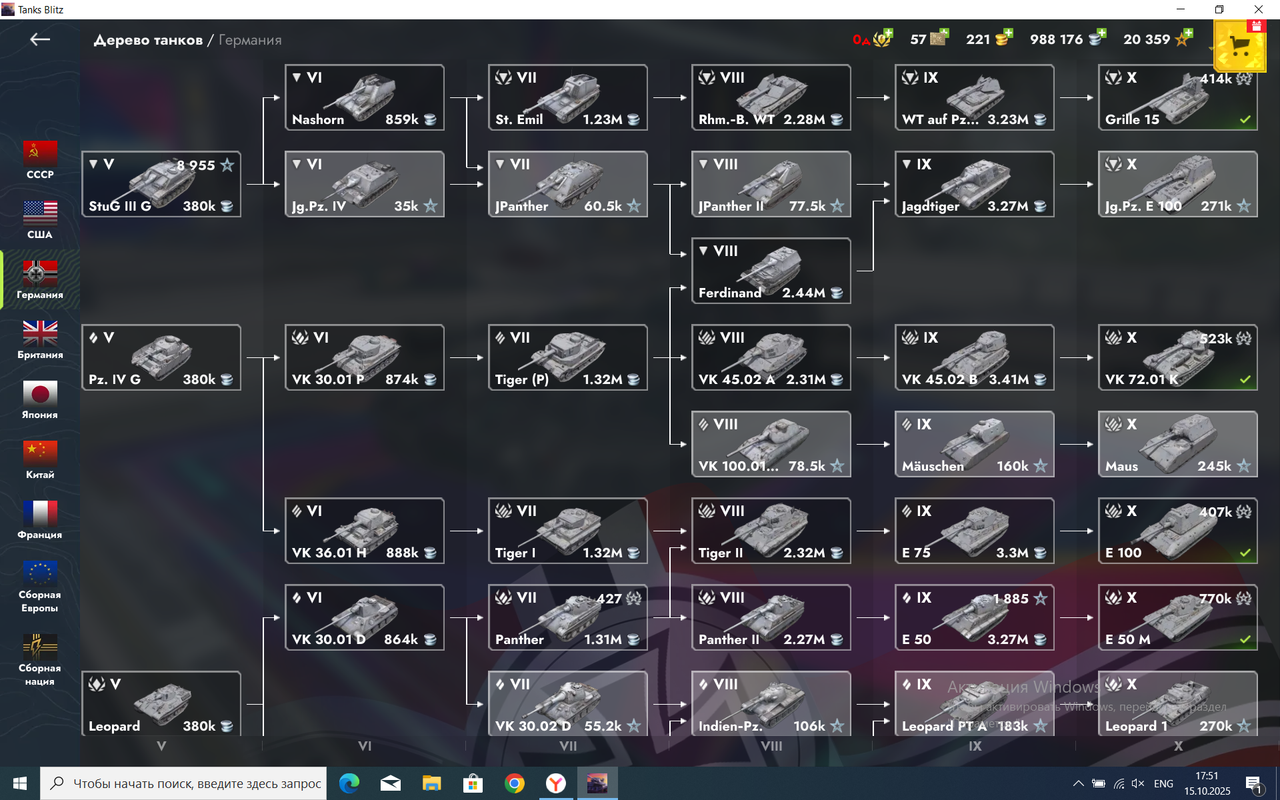Image resolution: width=1280 pixels, height=800 pixels.
Task: Open Mail app in the taskbar
Action: coord(390,783)
